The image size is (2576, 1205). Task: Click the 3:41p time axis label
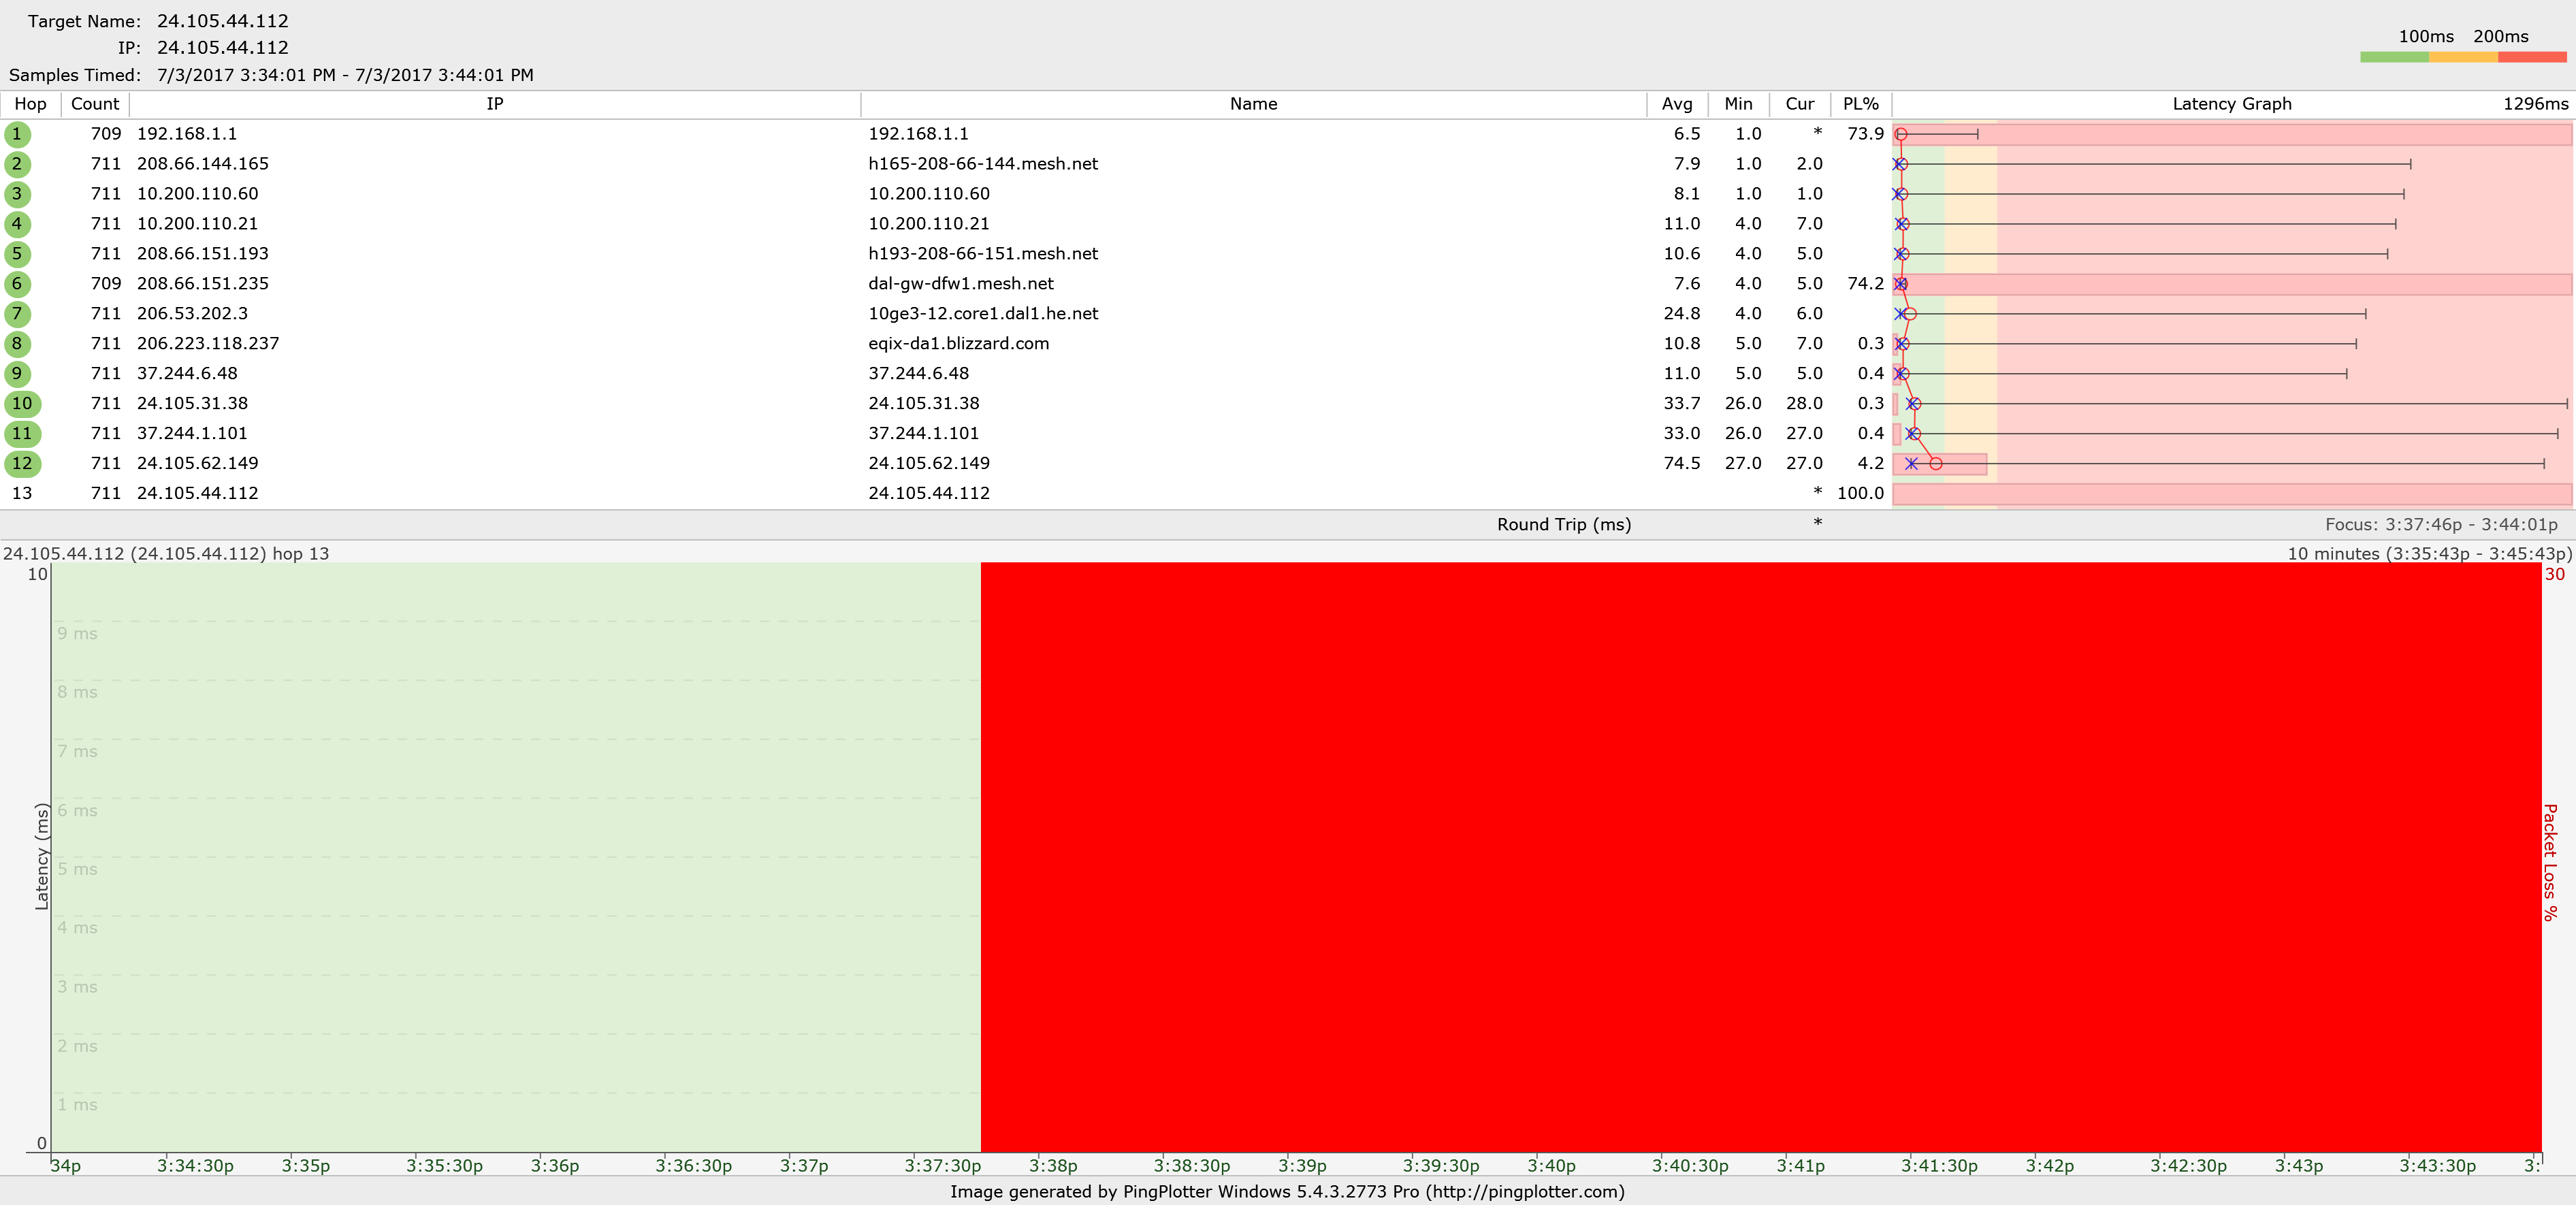click(x=1800, y=1166)
